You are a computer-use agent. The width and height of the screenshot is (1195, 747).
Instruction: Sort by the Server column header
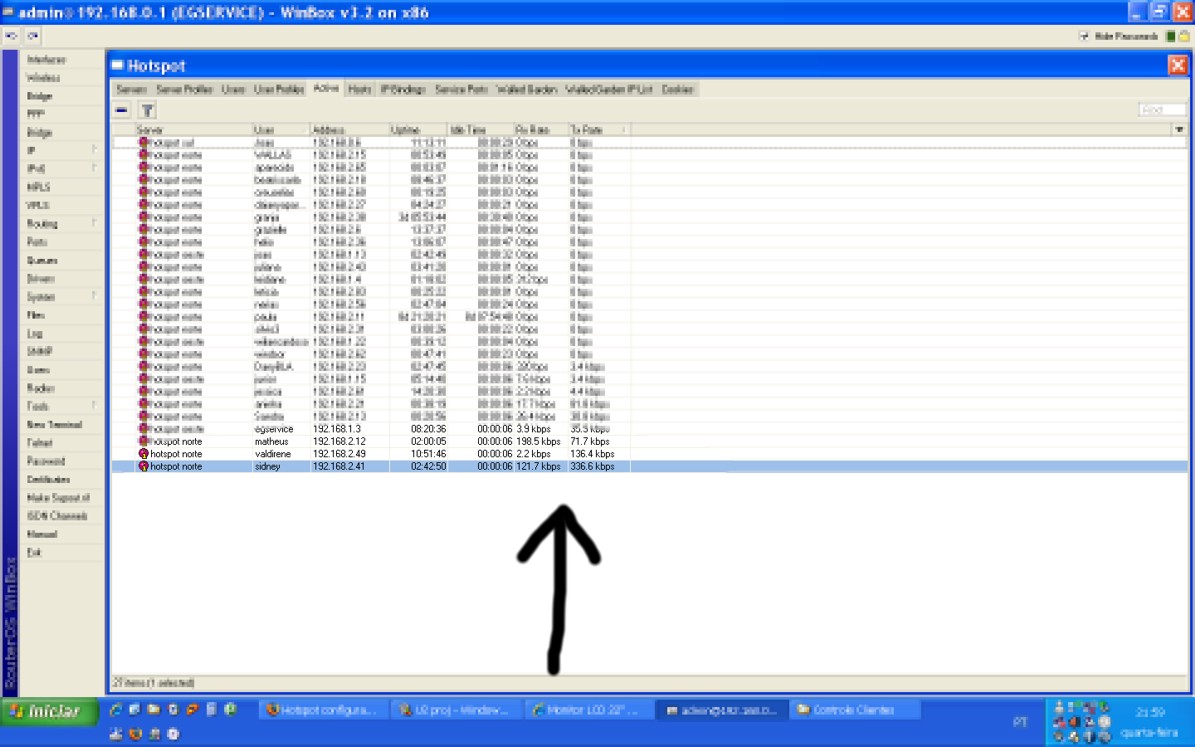(194, 130)
